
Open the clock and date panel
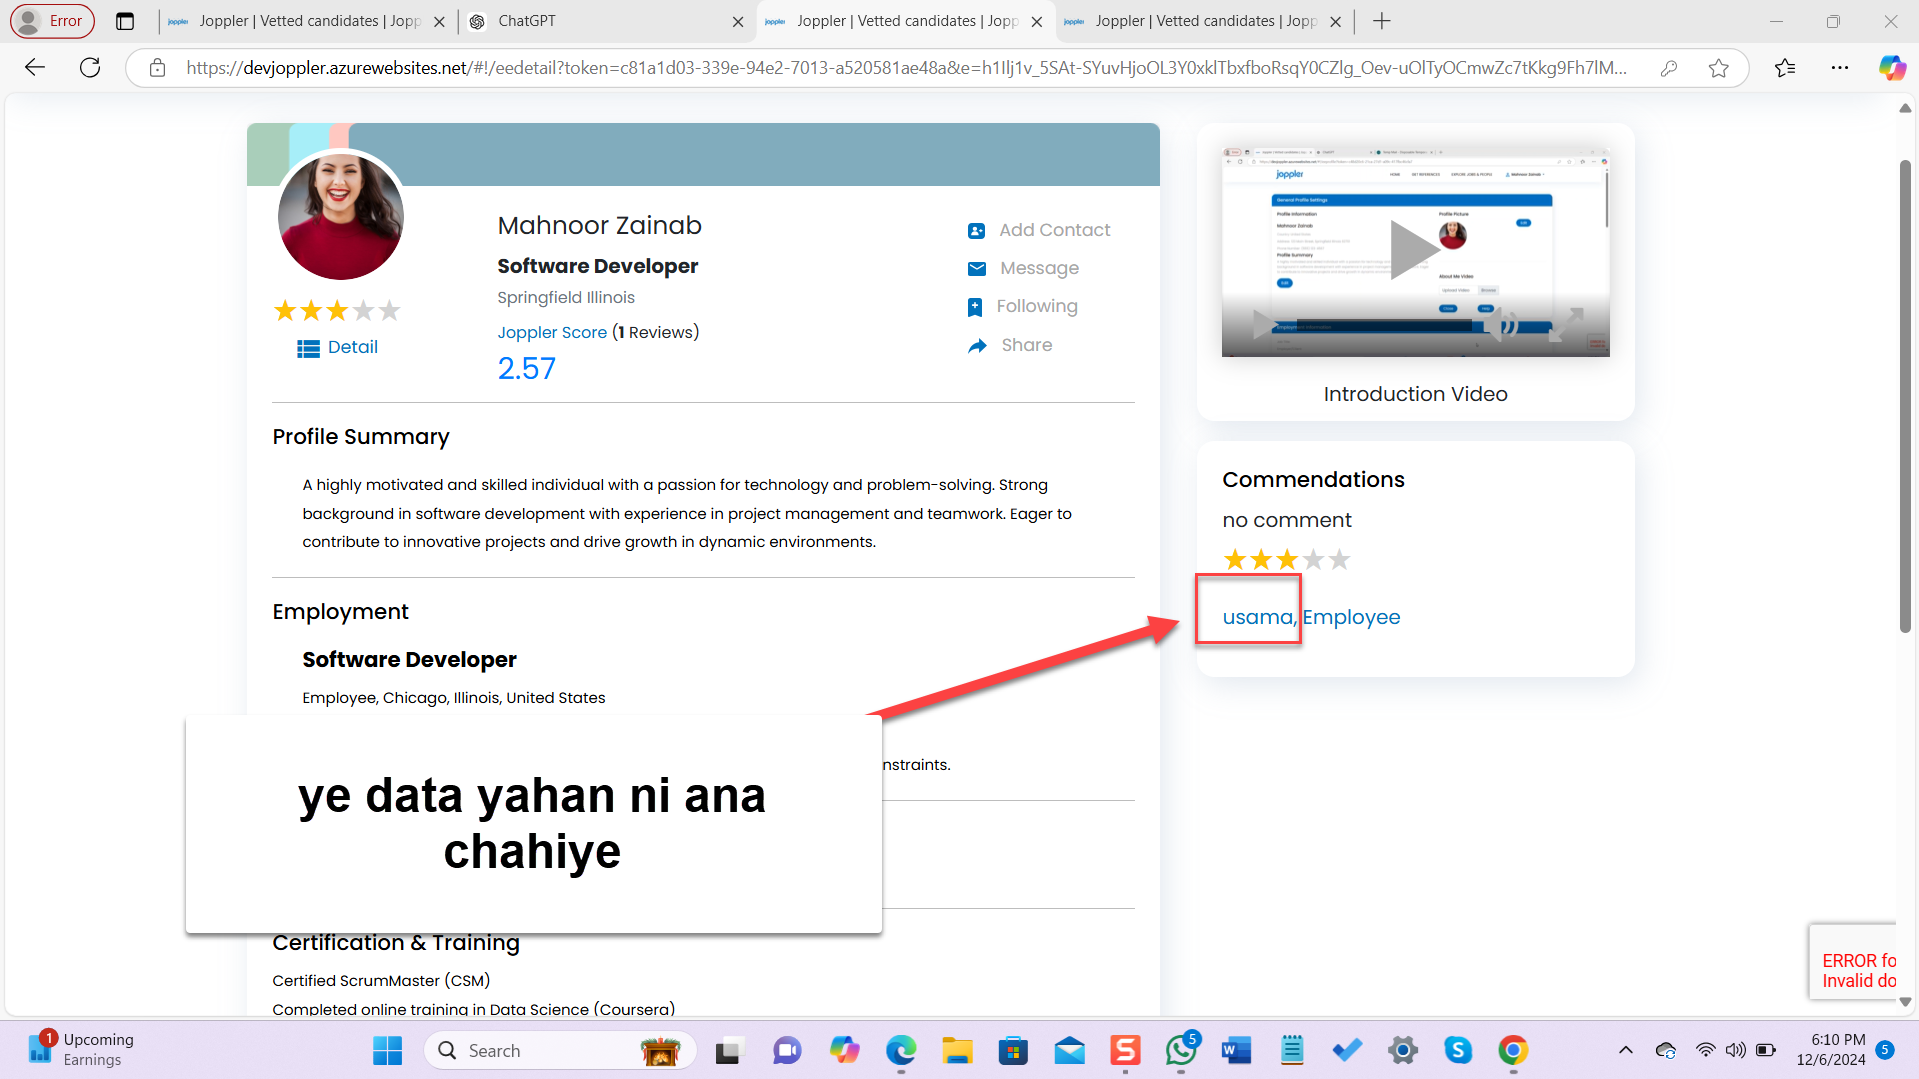click(1830, 1050)
